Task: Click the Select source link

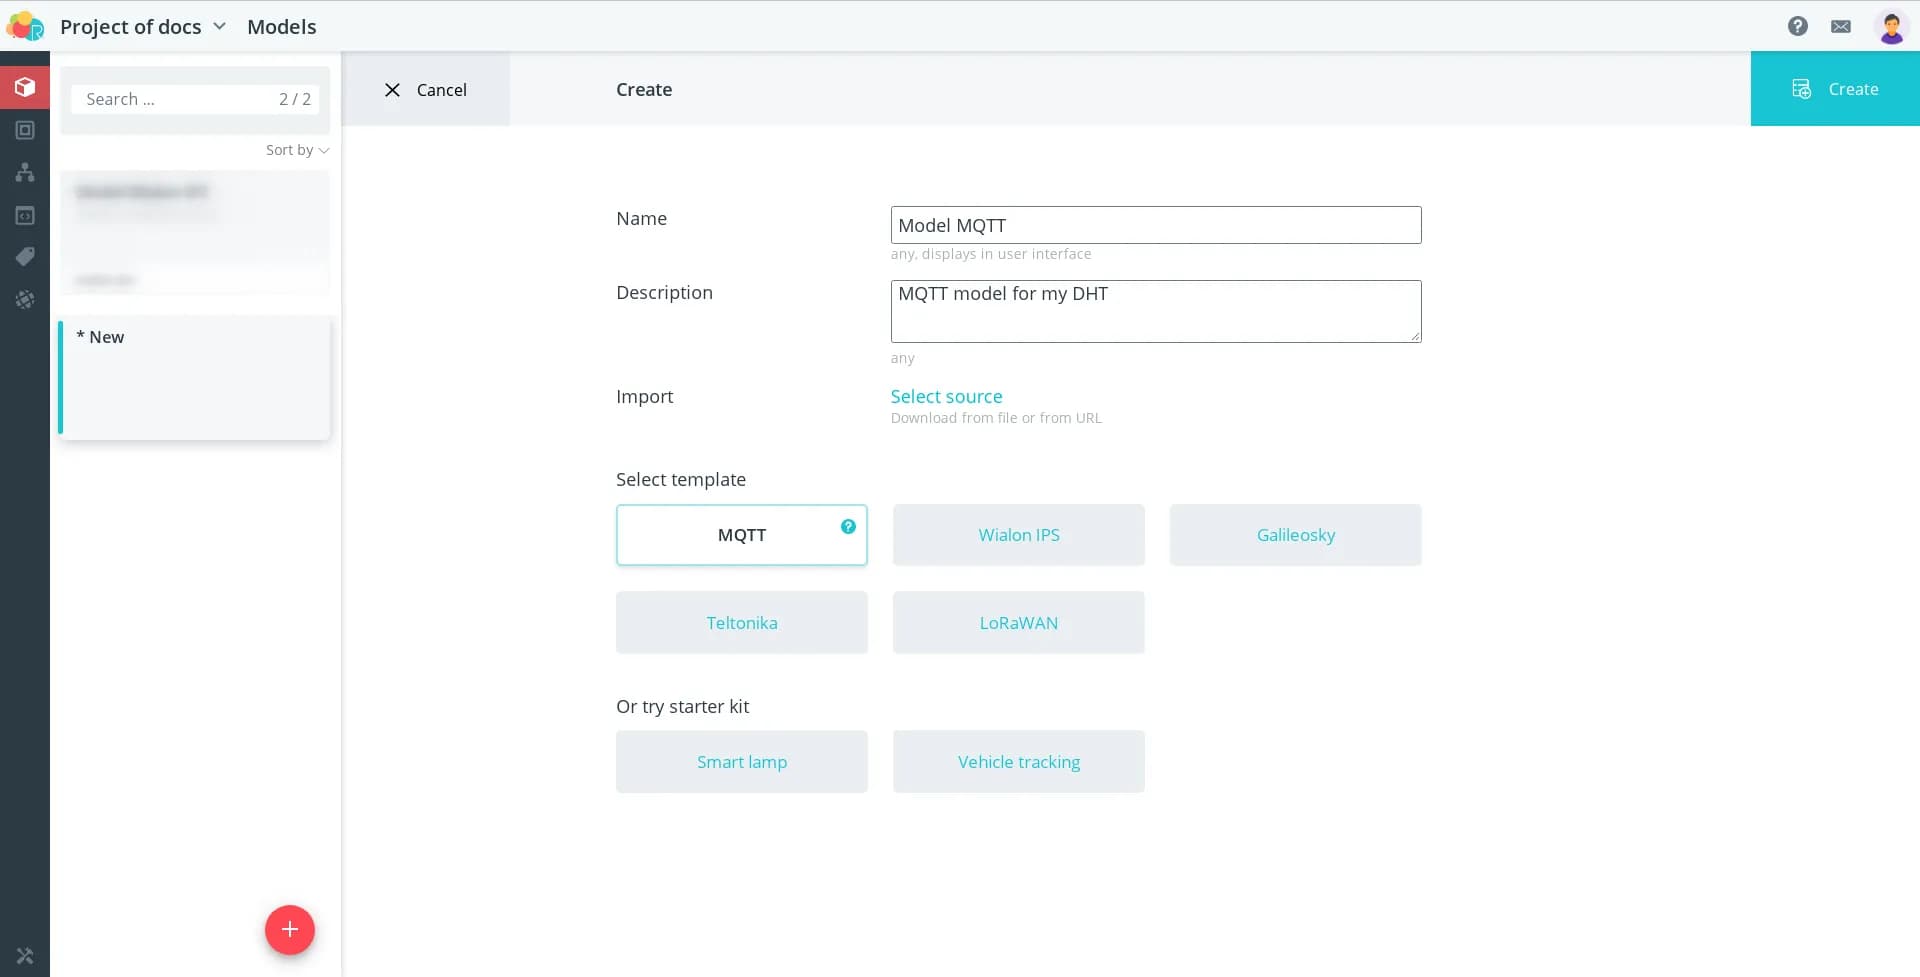Action: (946, 396)
